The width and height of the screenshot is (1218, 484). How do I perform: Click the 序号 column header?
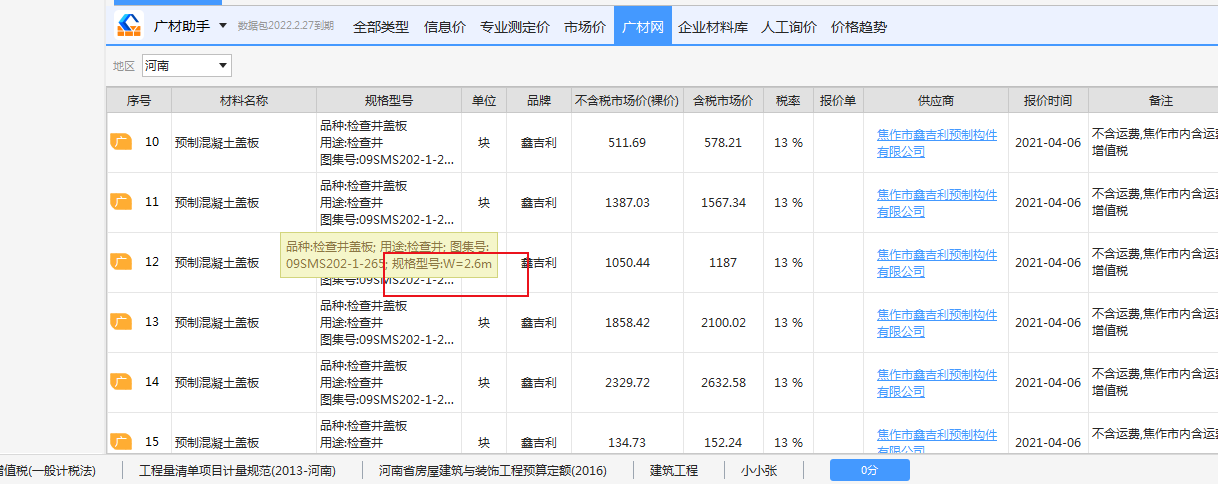pyautogui.click(x=139, y=100)
